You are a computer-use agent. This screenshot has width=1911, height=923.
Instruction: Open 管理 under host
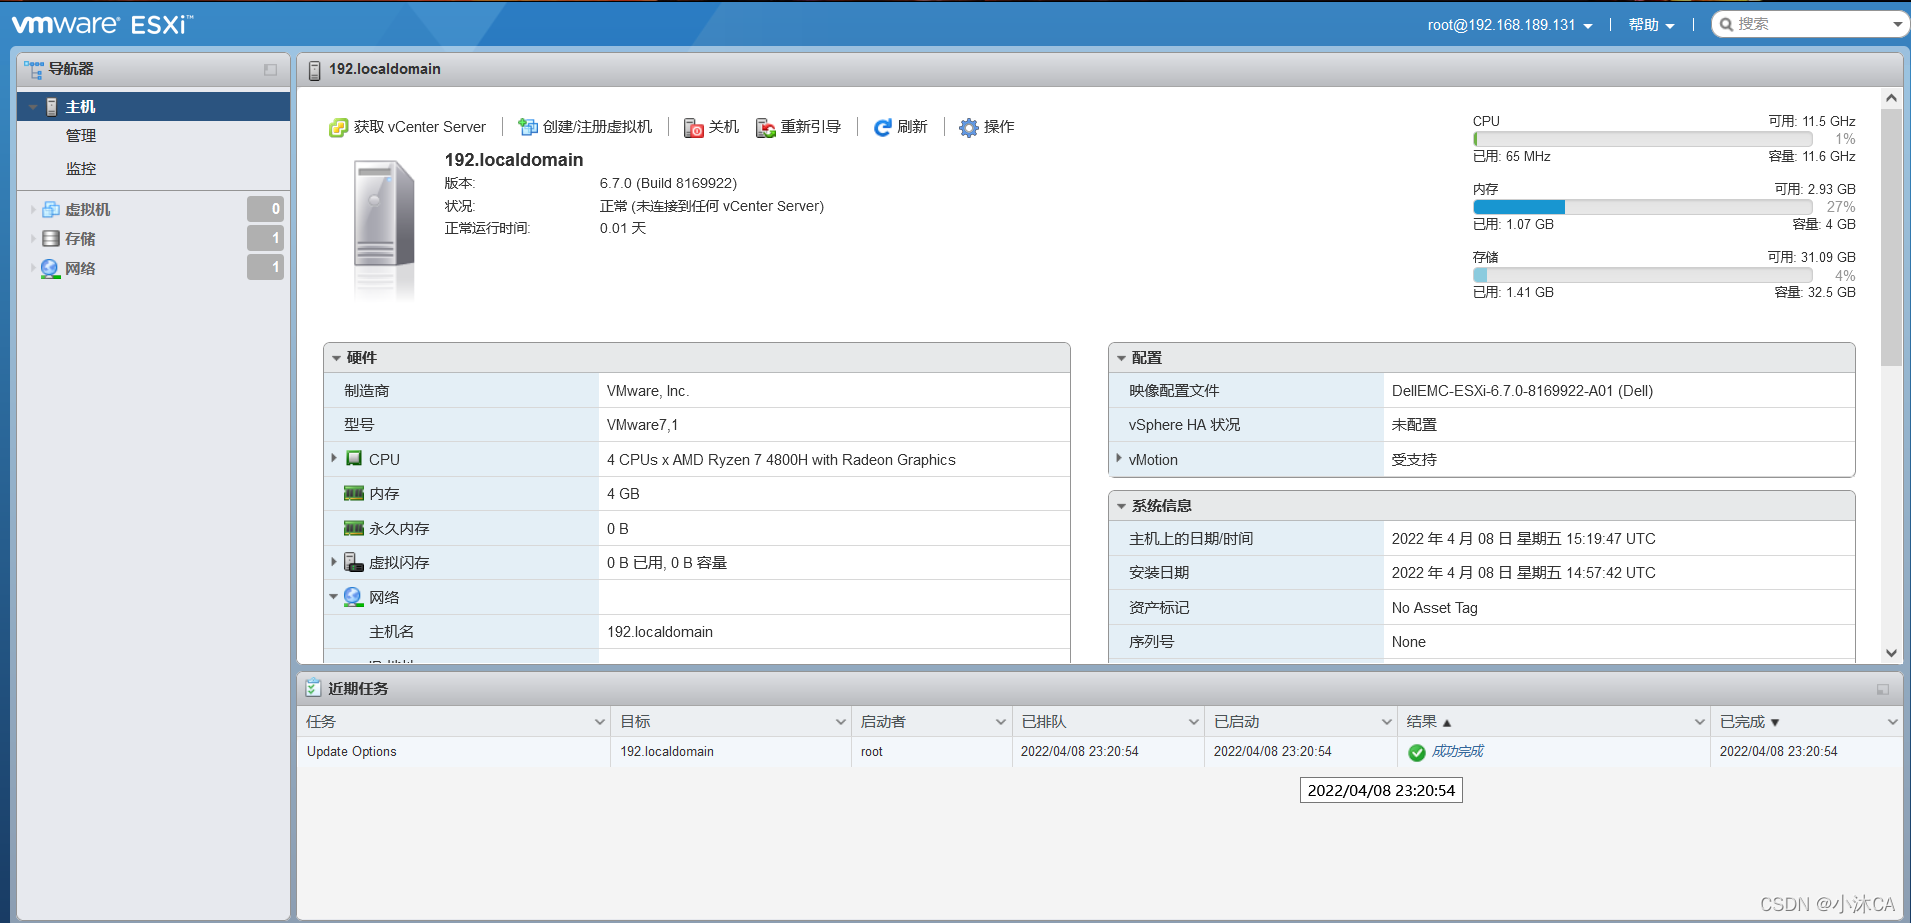[81, 136]
